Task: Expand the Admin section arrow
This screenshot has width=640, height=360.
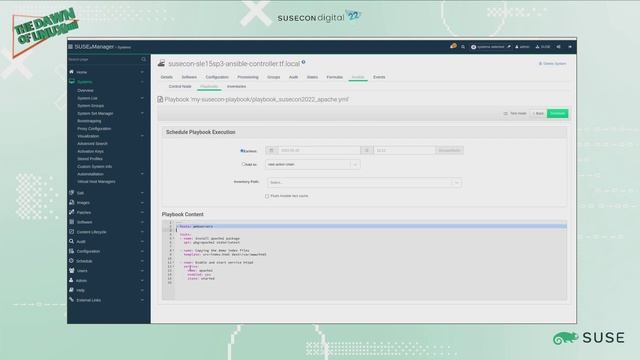Action: (142, 281)
